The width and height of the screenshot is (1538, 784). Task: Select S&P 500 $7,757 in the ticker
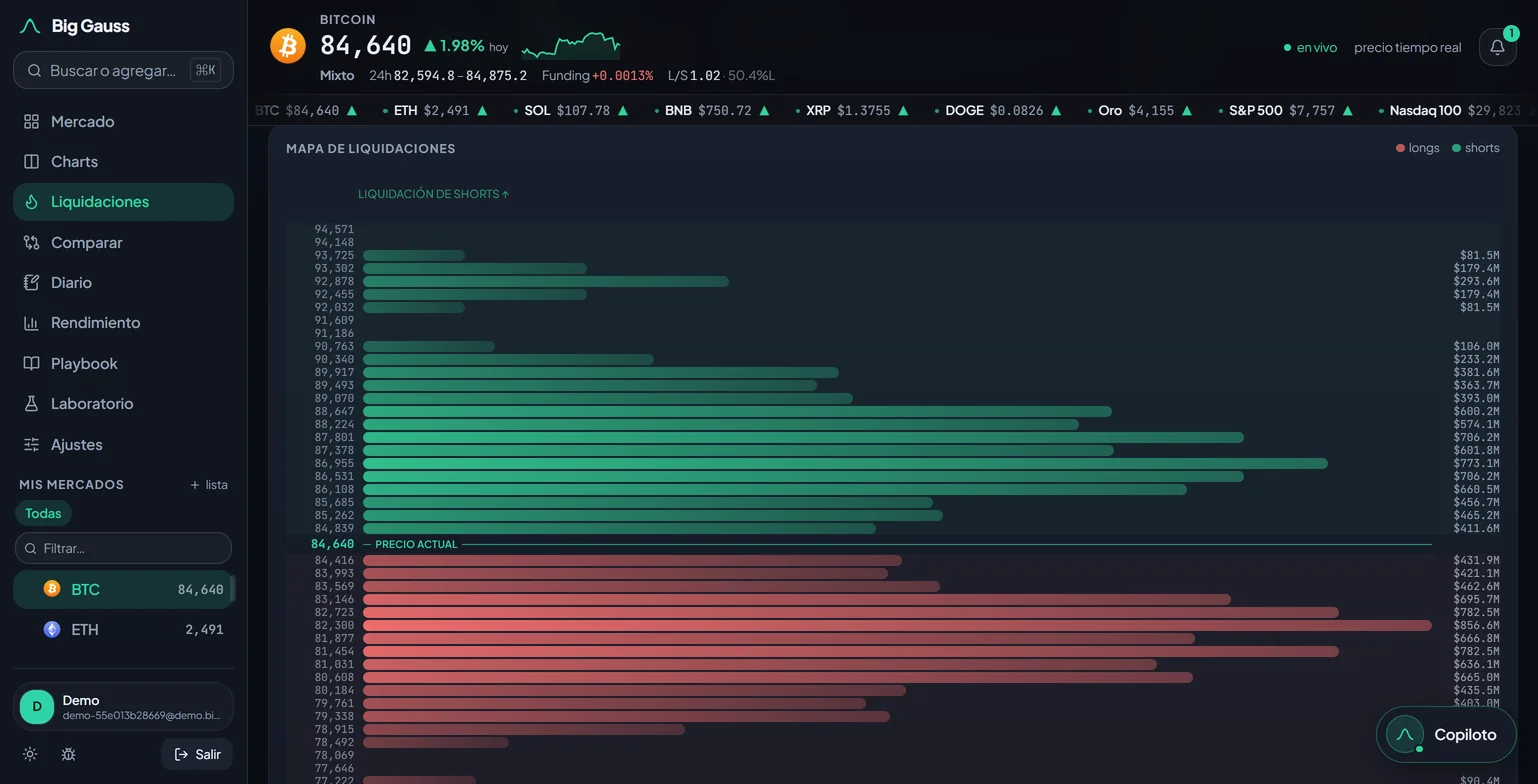1287,110
